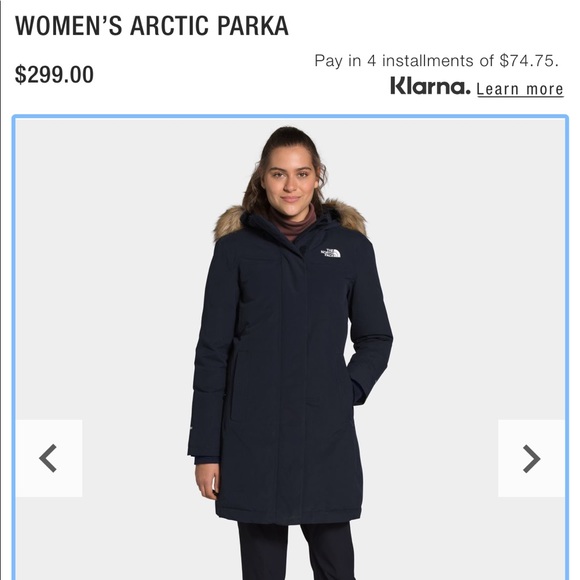
Task: Click the parka's bottom hem
Action: [289, 515]
